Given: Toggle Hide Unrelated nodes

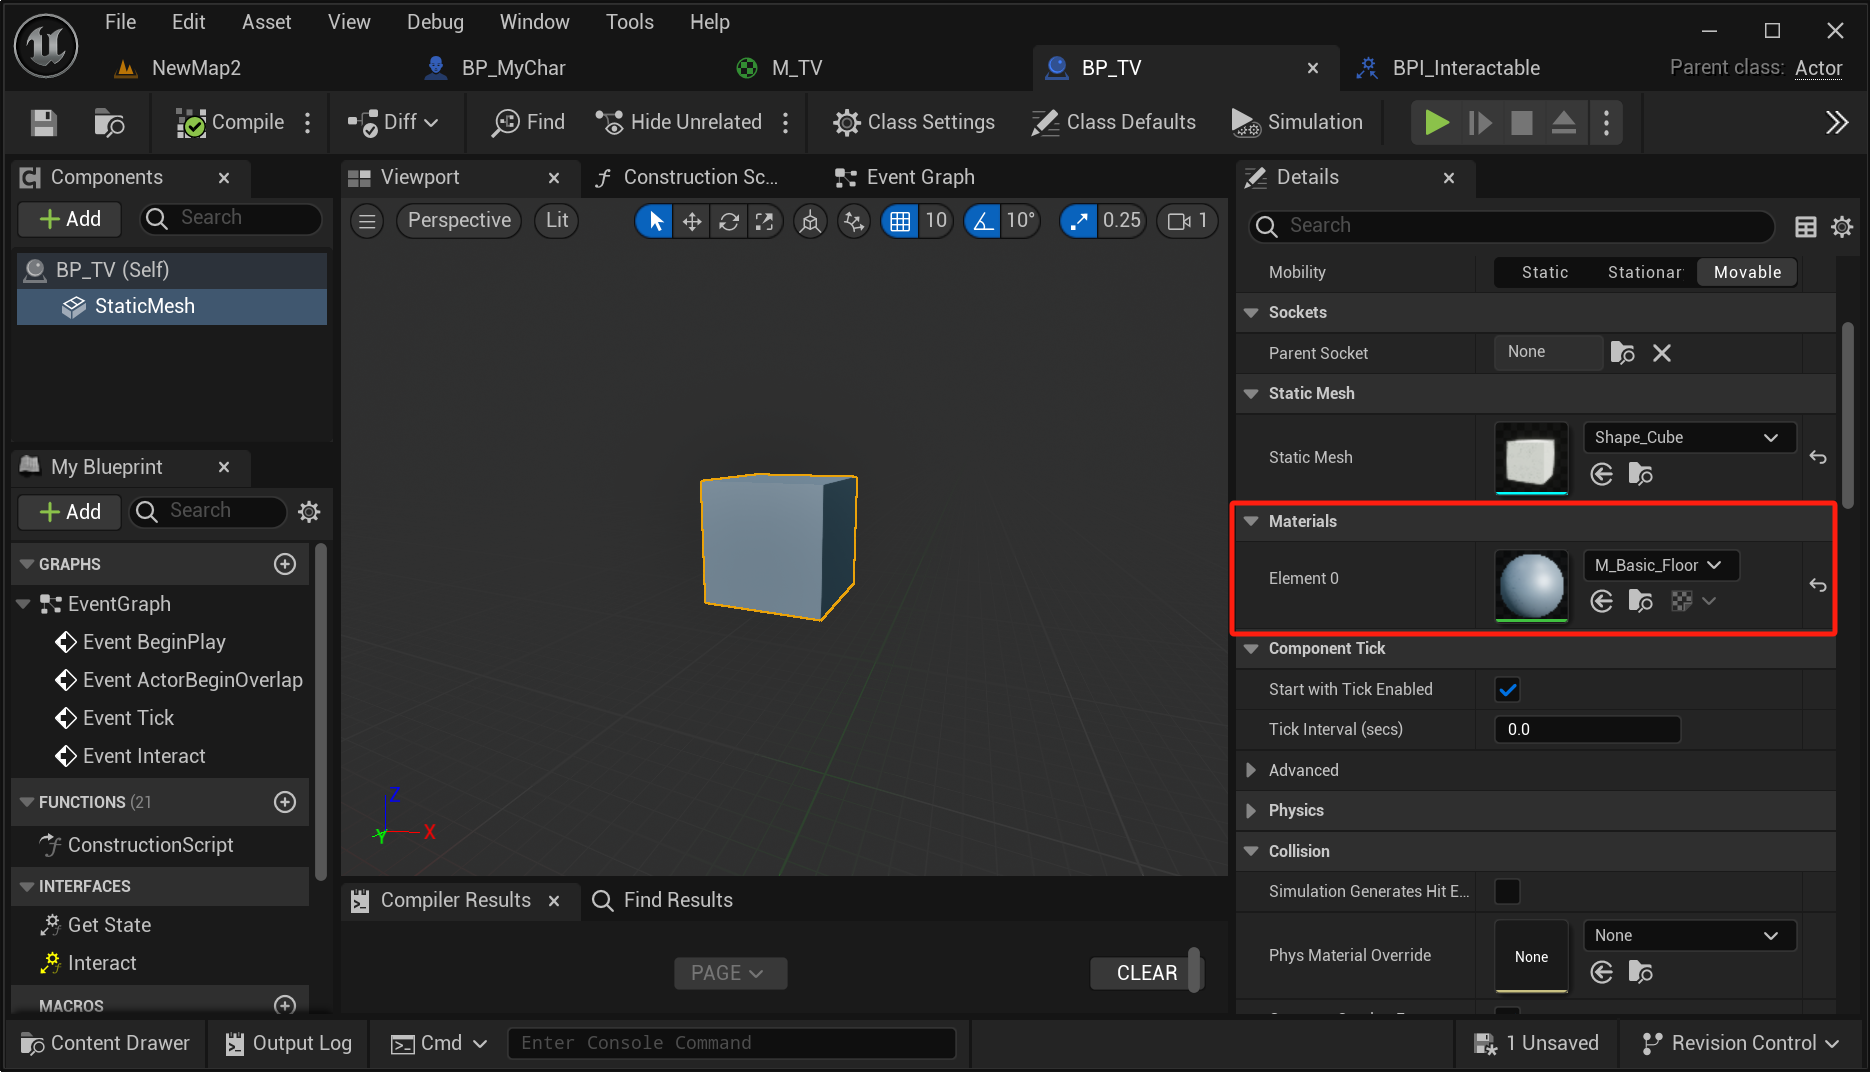Looking at the screenshot, I should point(678,122).
